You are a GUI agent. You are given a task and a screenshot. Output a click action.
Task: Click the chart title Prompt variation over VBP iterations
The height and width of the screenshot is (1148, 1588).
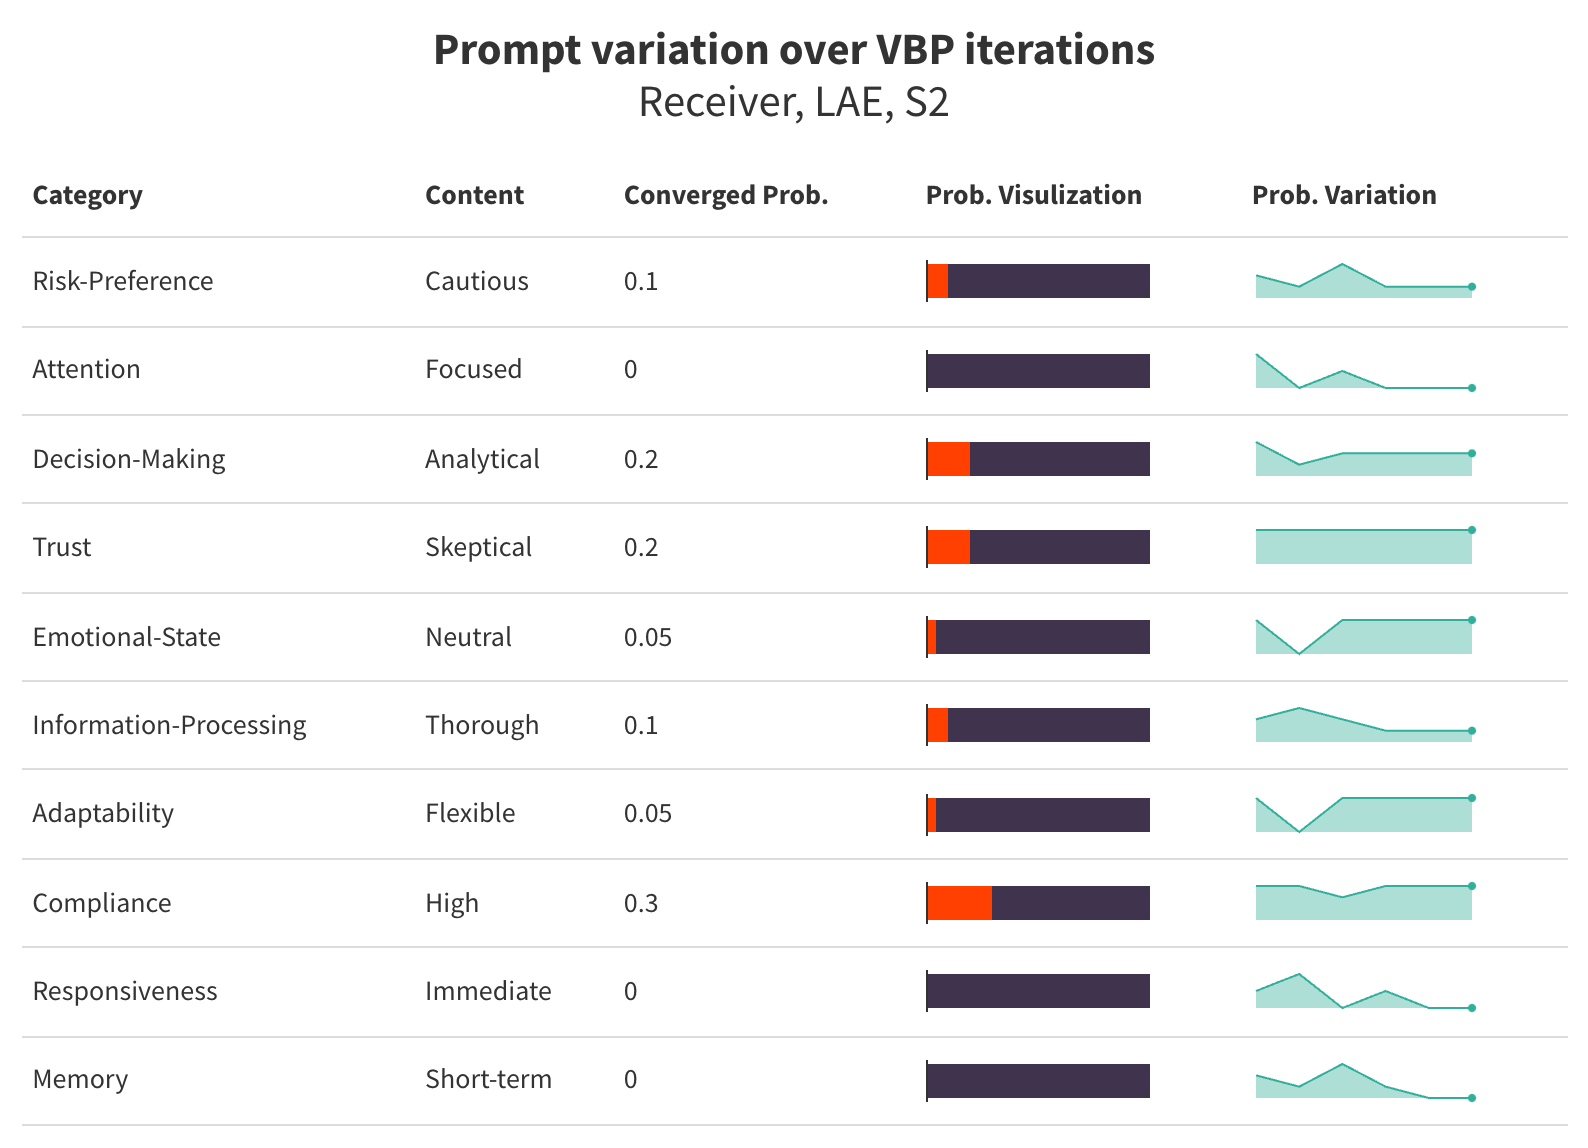794,50
